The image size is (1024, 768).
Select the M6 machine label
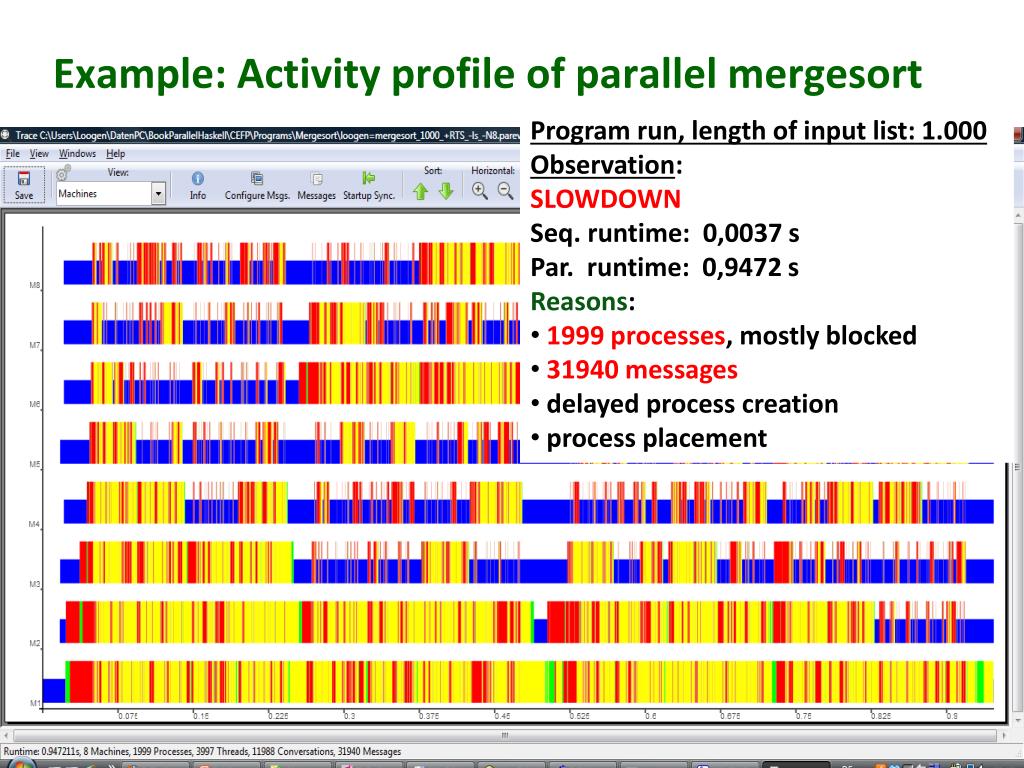coord(35,404)
